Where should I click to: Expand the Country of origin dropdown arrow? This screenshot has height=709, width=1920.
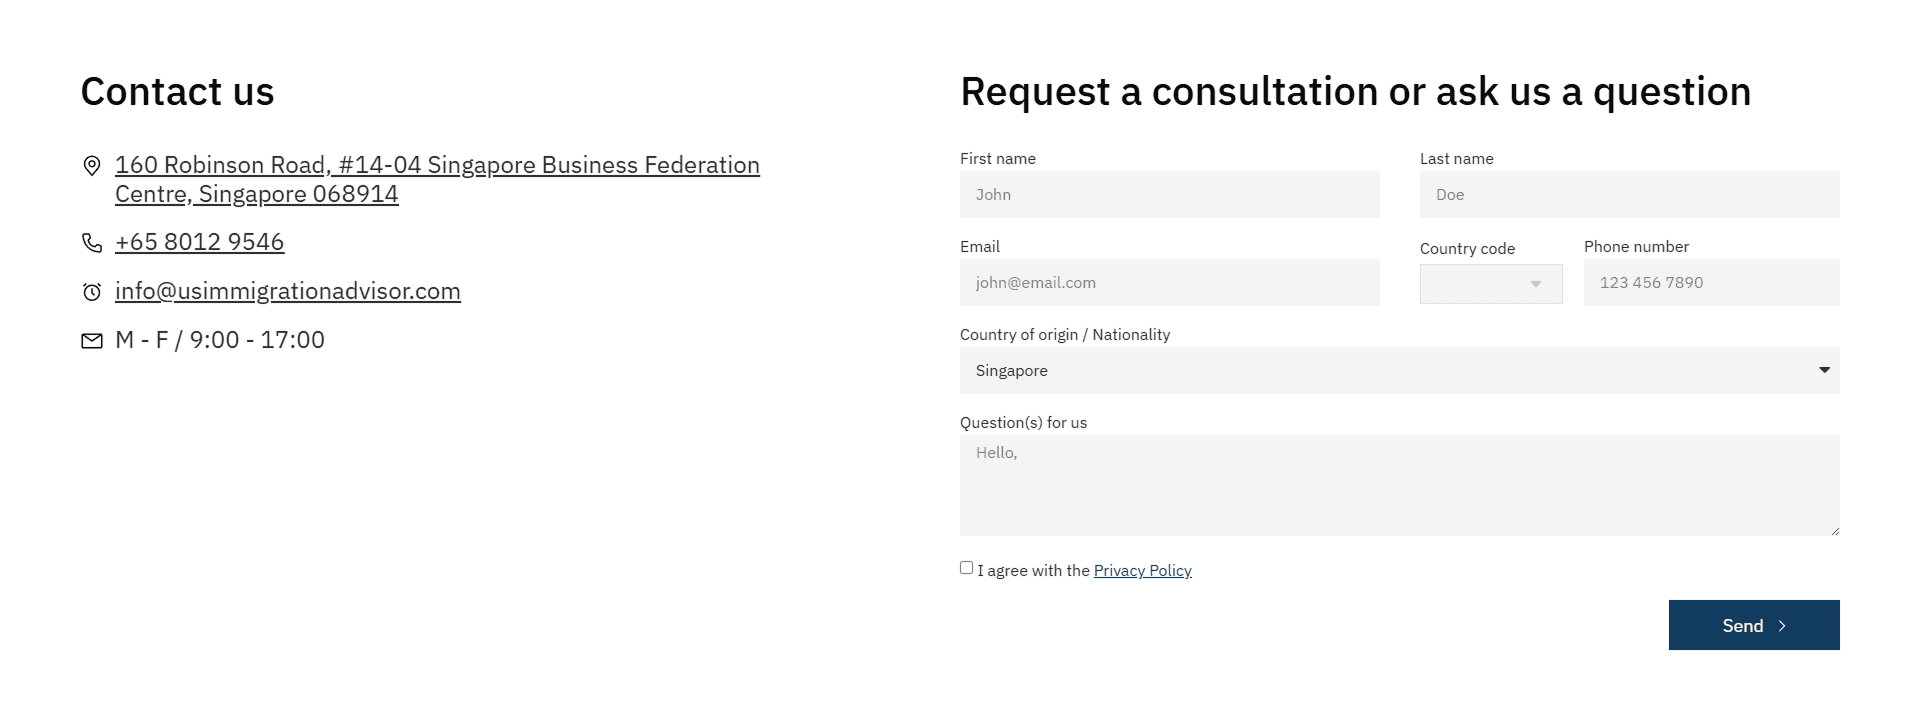pos(1824,370)
